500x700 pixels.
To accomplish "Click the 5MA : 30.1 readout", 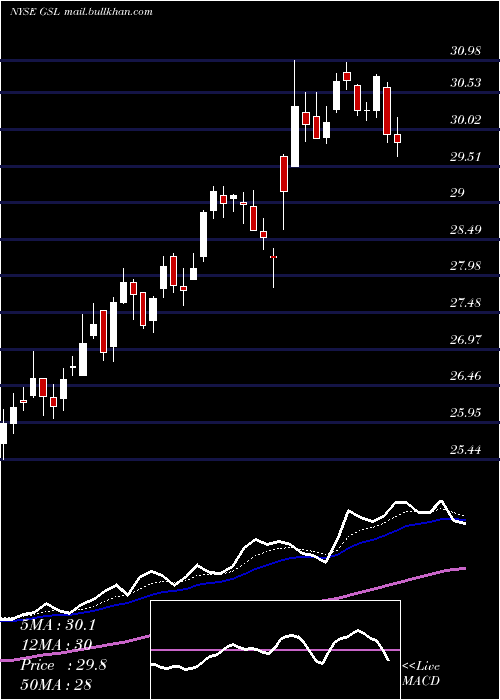I will click(58, 625).
